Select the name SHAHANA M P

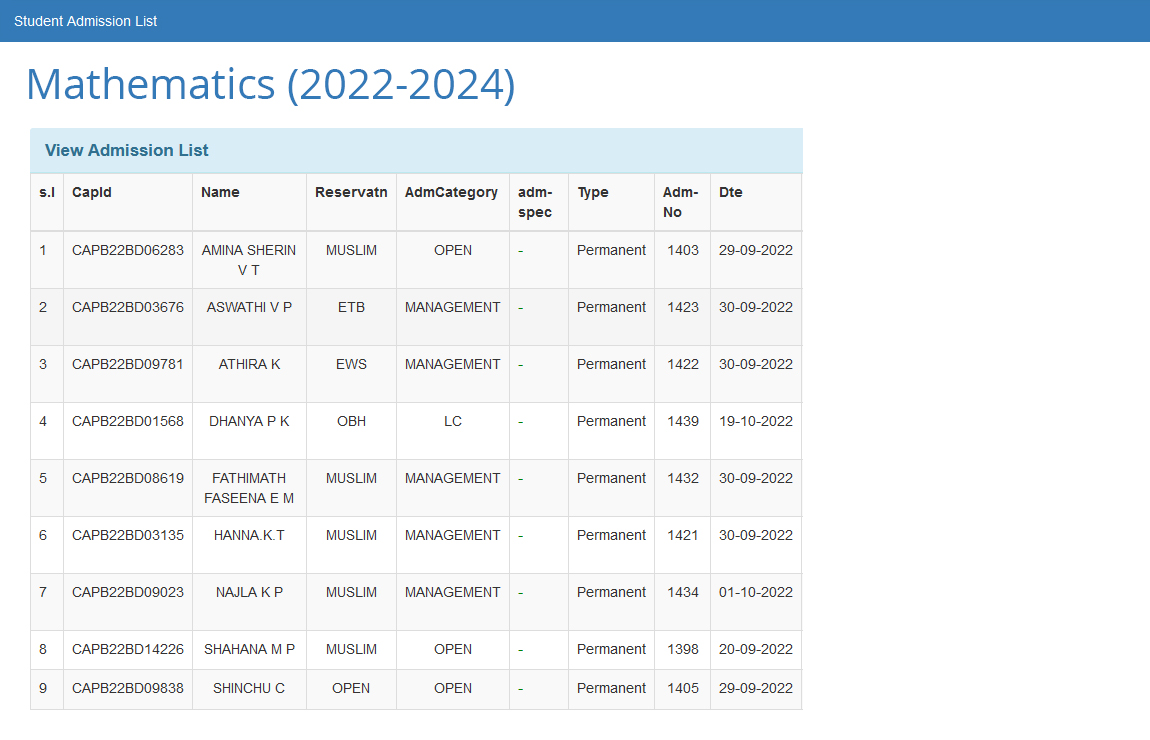point(249,649)
